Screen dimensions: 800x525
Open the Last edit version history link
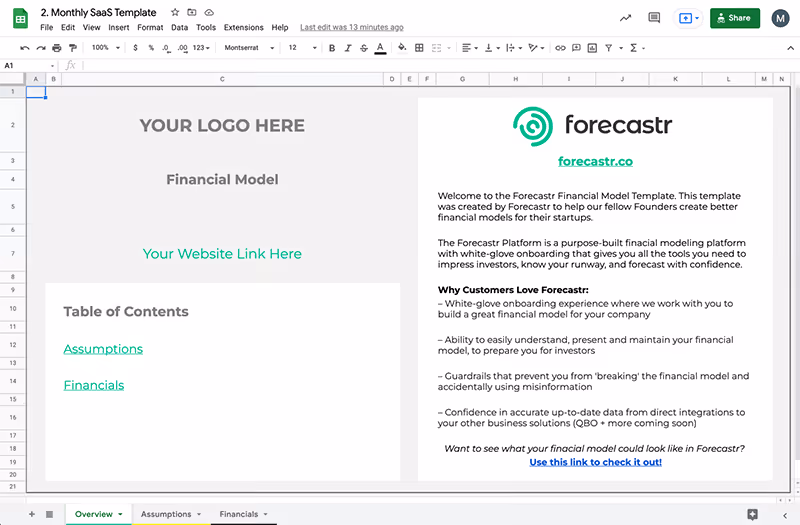point(352,28)
